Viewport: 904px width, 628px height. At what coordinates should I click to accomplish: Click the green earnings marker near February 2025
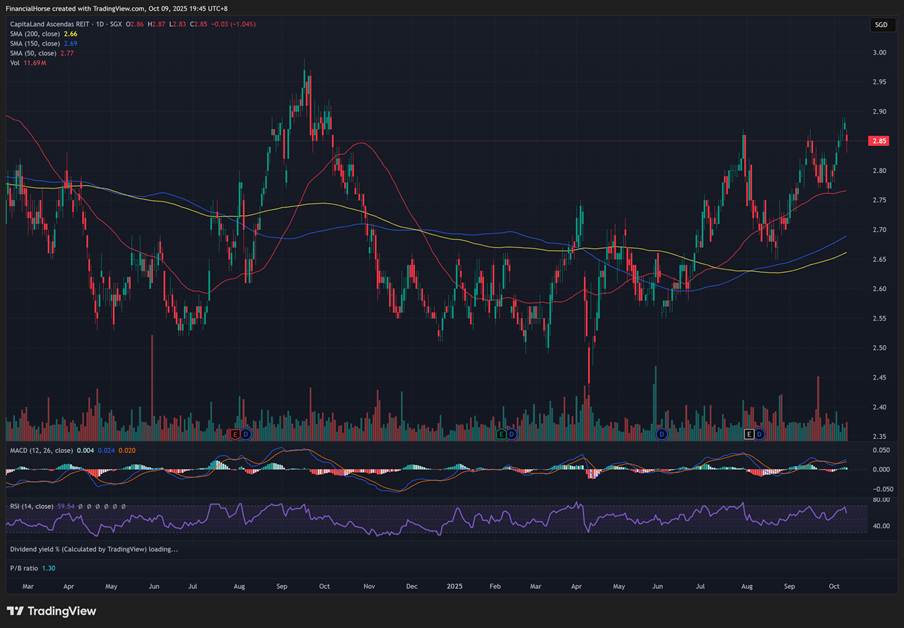pos(501,435)
